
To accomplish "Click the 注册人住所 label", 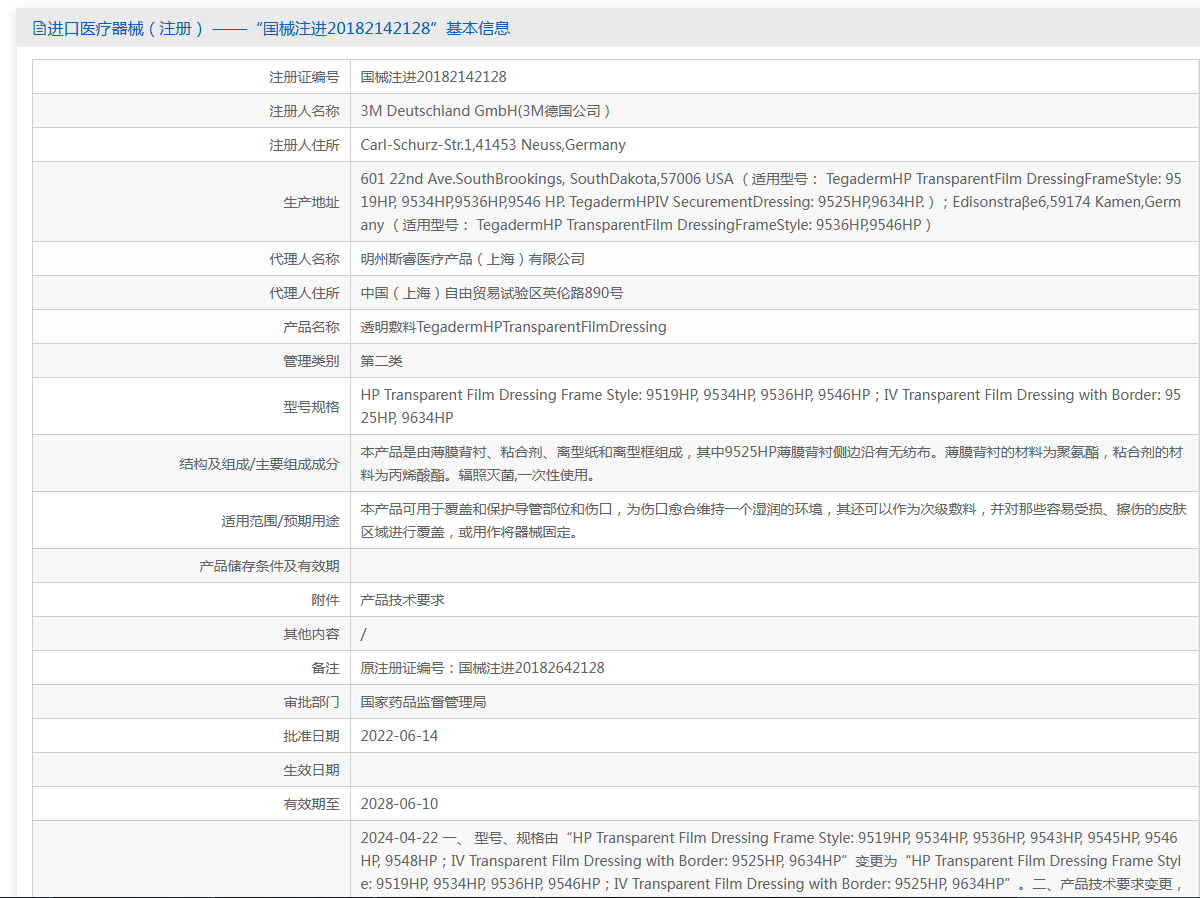I will click(304, 145).
